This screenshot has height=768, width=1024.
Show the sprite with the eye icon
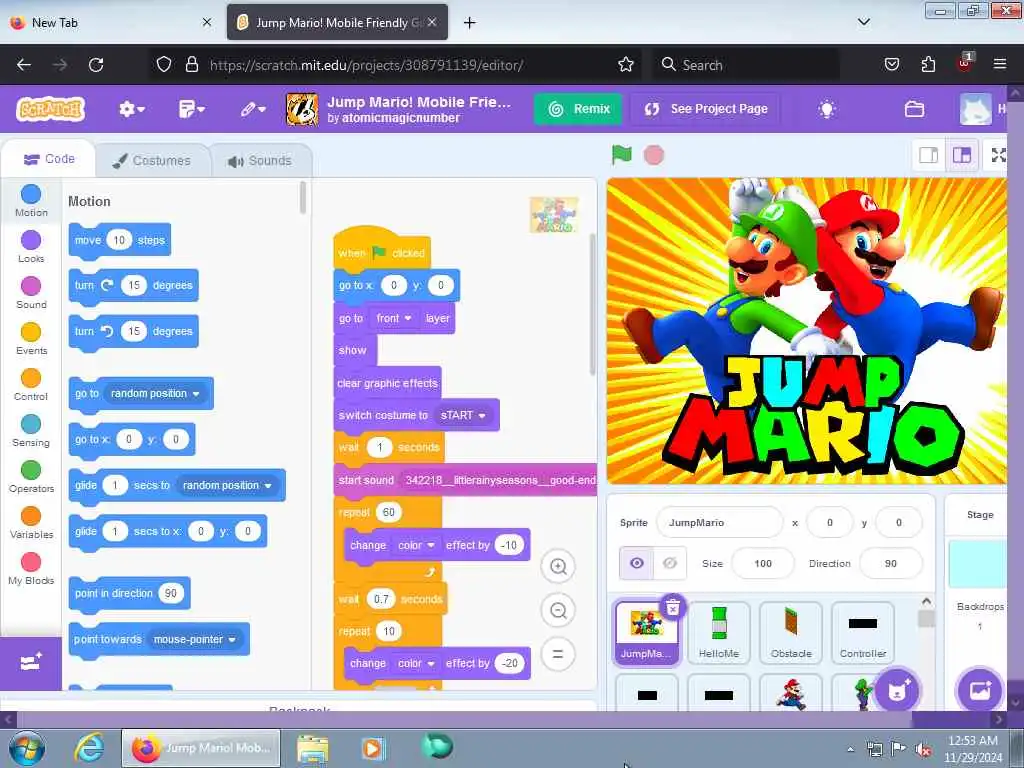[x=637, y=563]
